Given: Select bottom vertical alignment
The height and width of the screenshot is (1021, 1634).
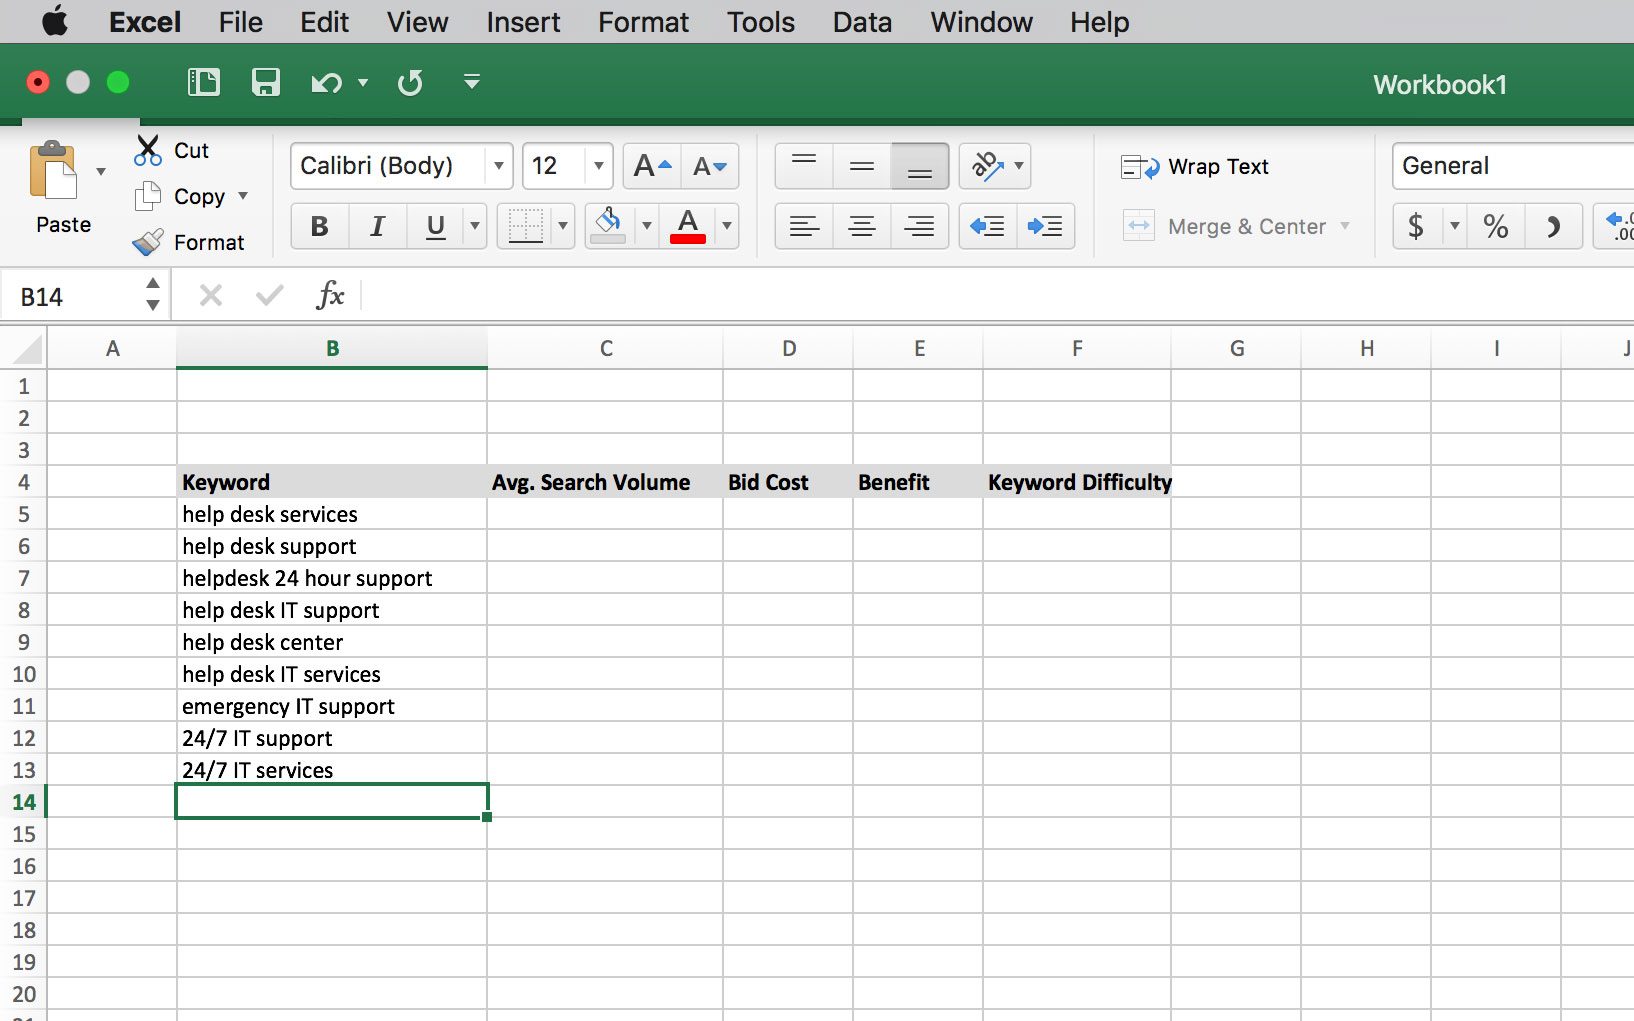Looking at the screenshot, I should [x=920, y=166].
